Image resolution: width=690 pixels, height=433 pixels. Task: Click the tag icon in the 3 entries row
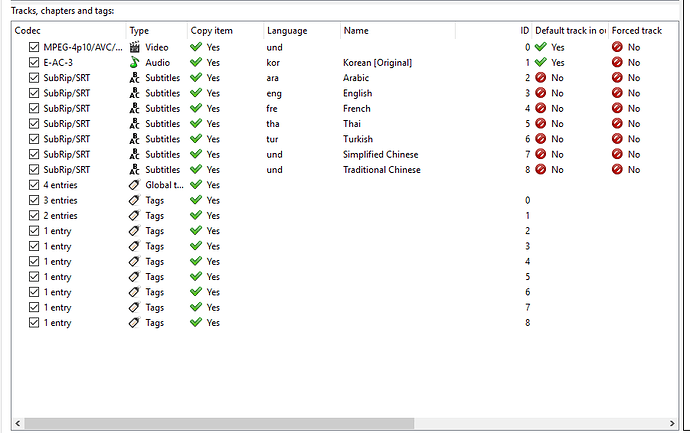[135, 200]
